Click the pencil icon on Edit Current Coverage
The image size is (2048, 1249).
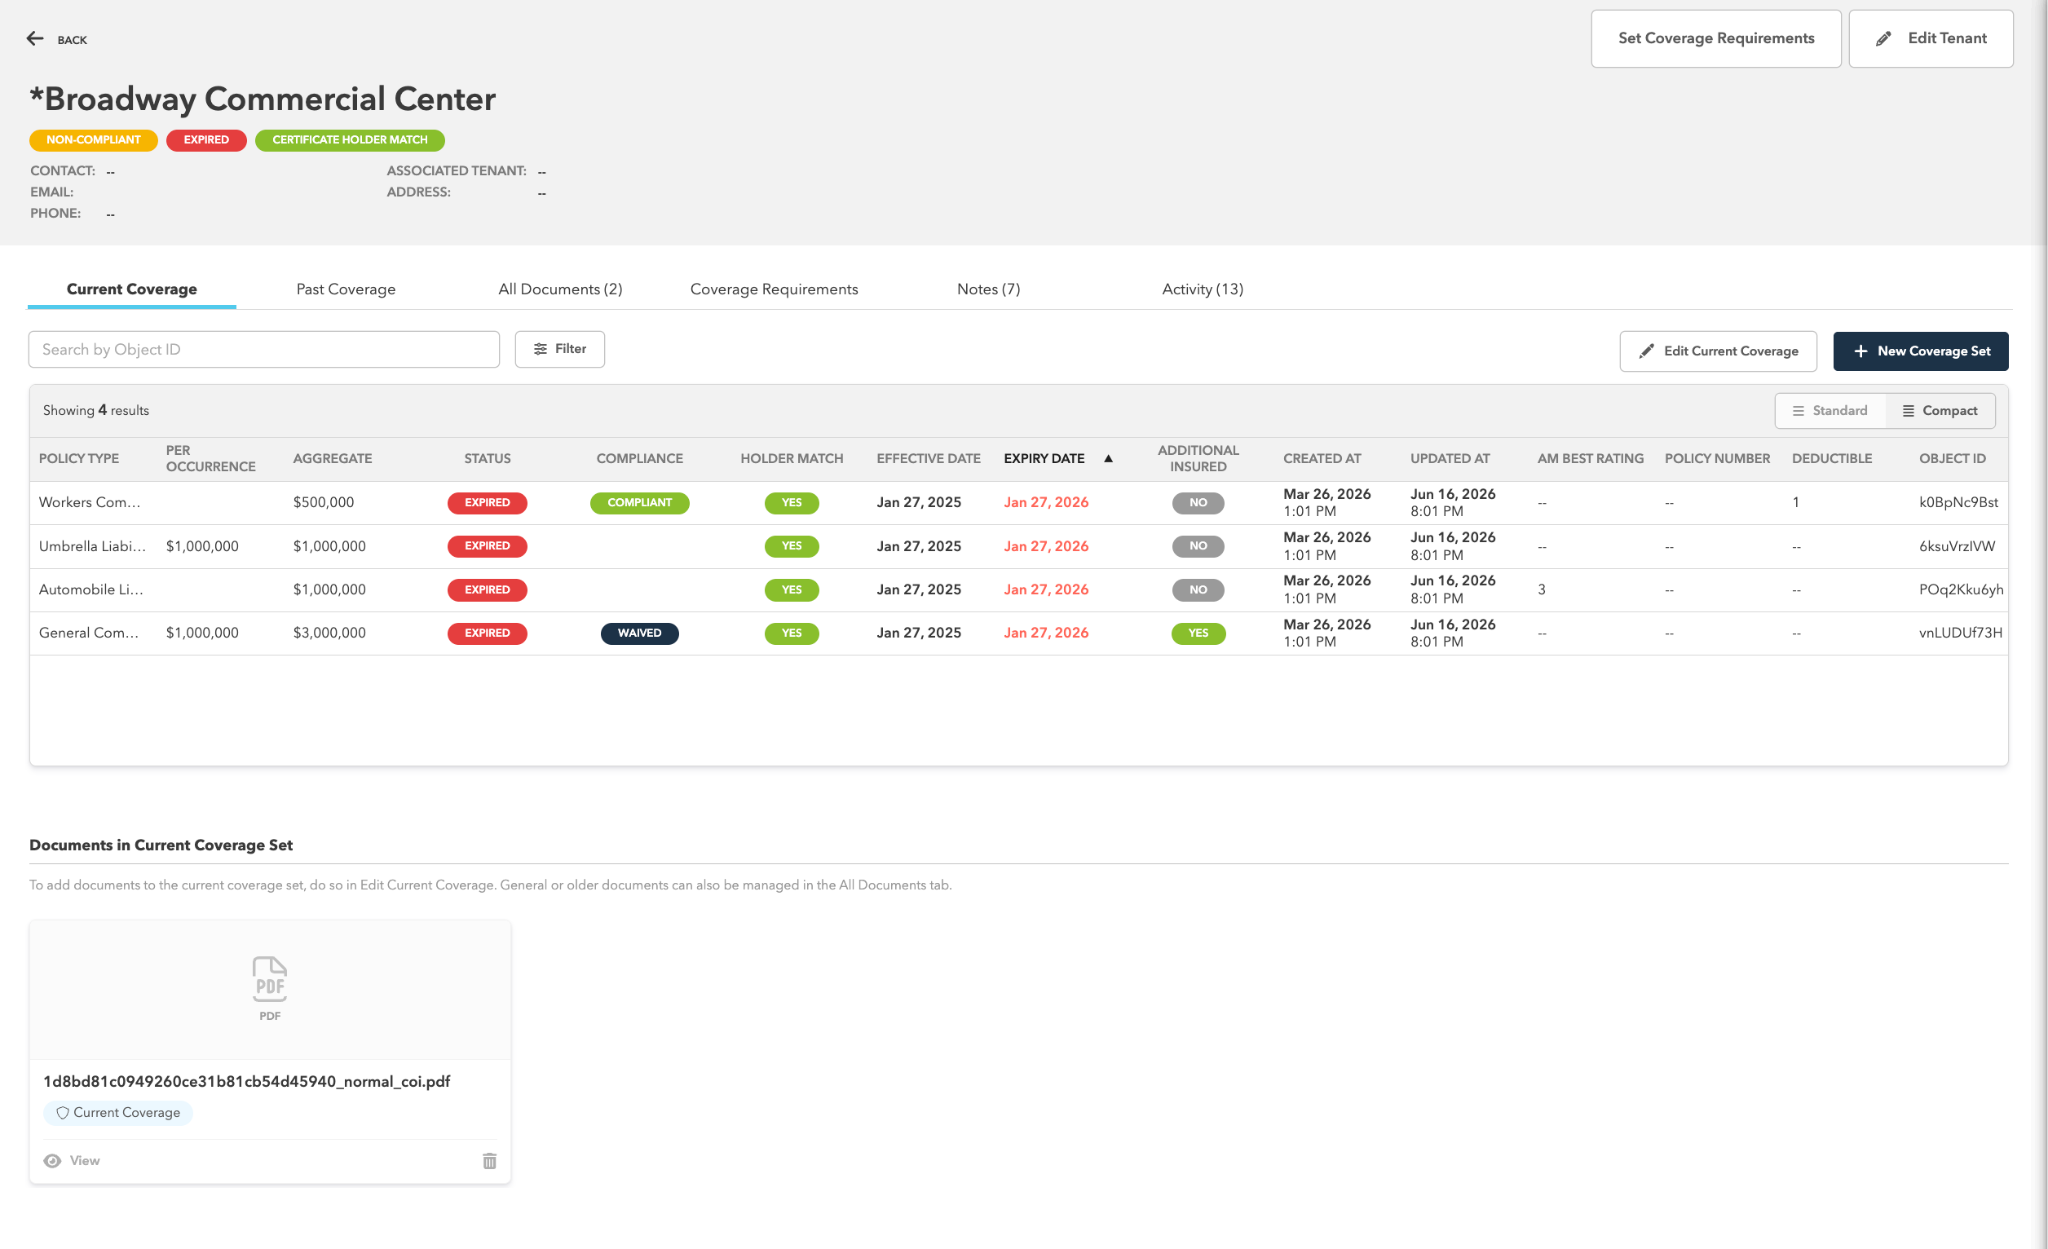click(x=1646, y=351)
